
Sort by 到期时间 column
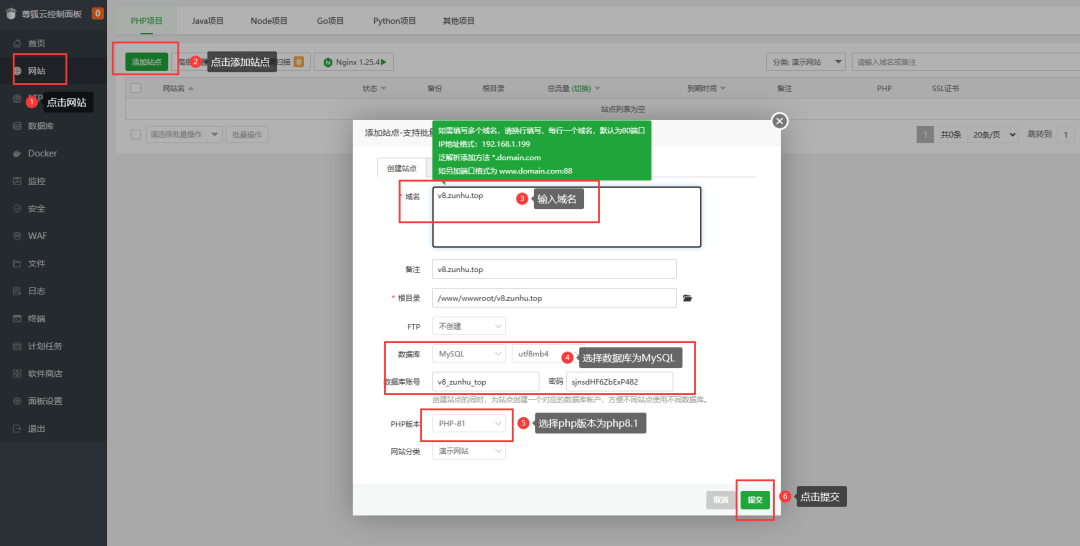pos(706,89)
